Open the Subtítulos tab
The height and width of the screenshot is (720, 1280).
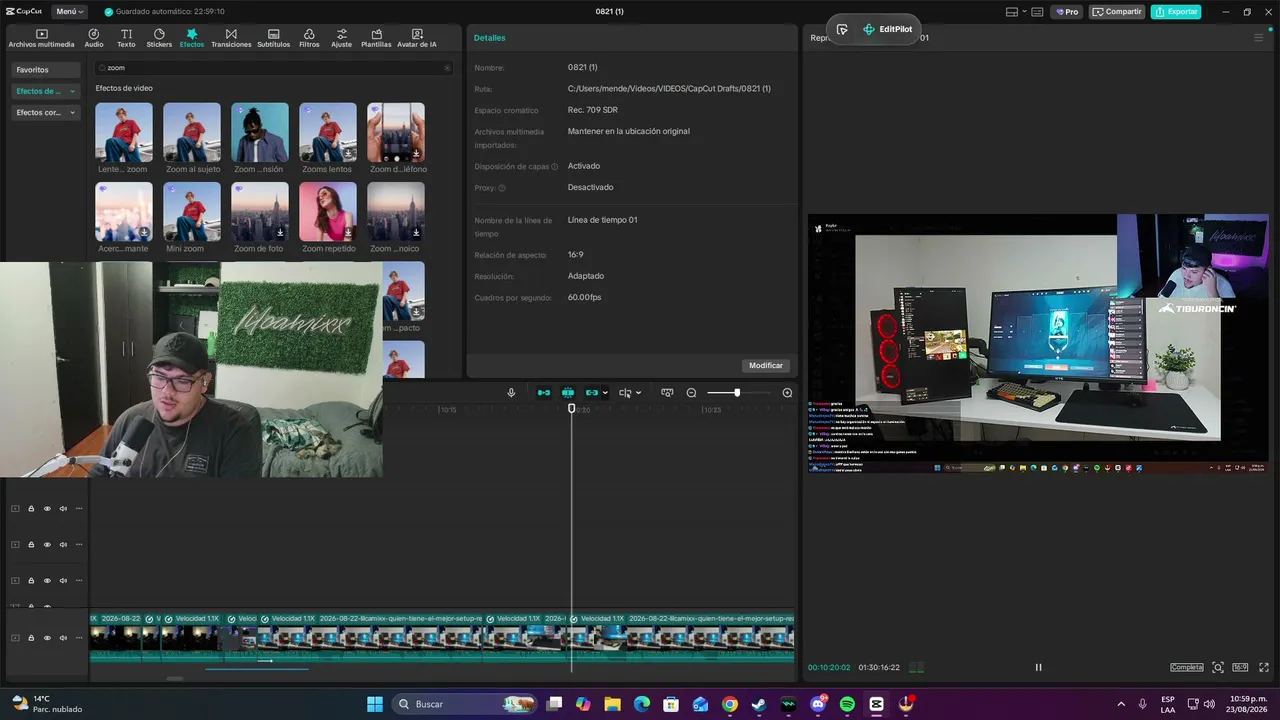(x=273, y=38)
